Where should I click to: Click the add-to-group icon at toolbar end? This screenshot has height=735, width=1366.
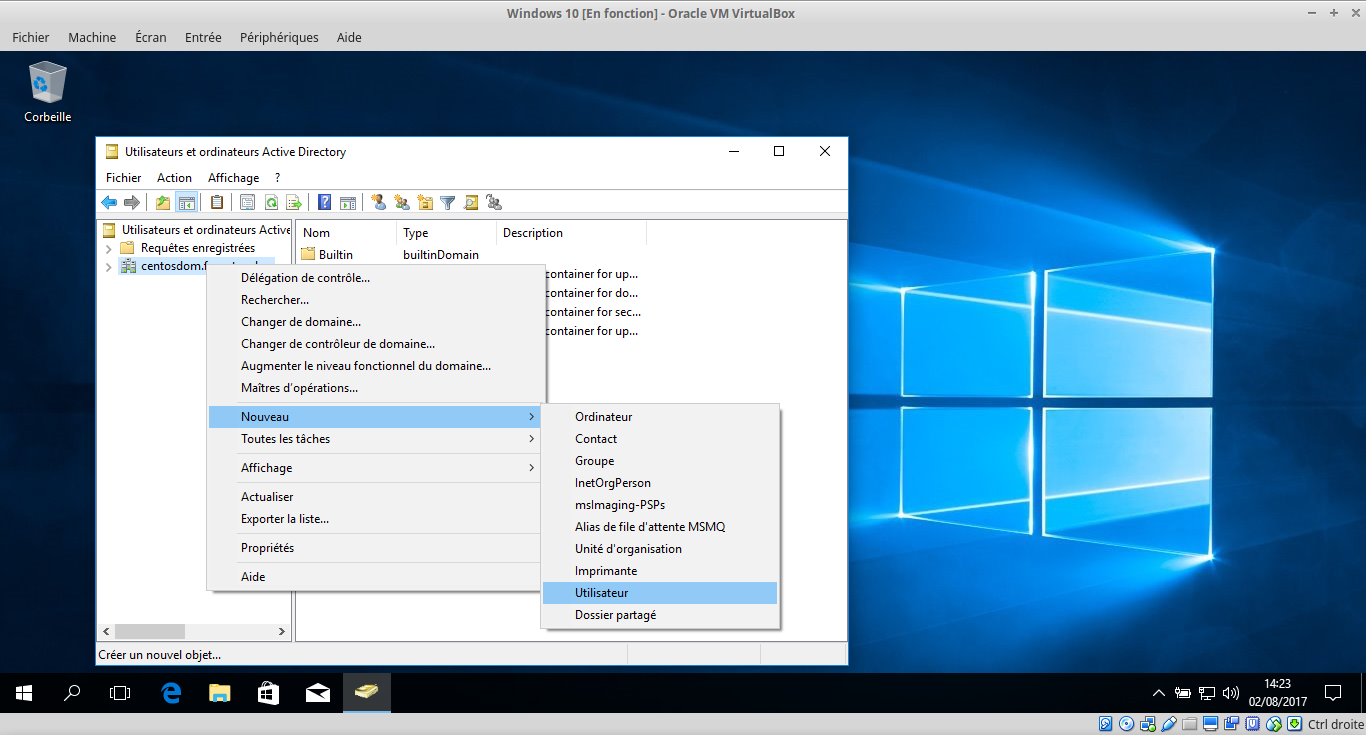494,203
